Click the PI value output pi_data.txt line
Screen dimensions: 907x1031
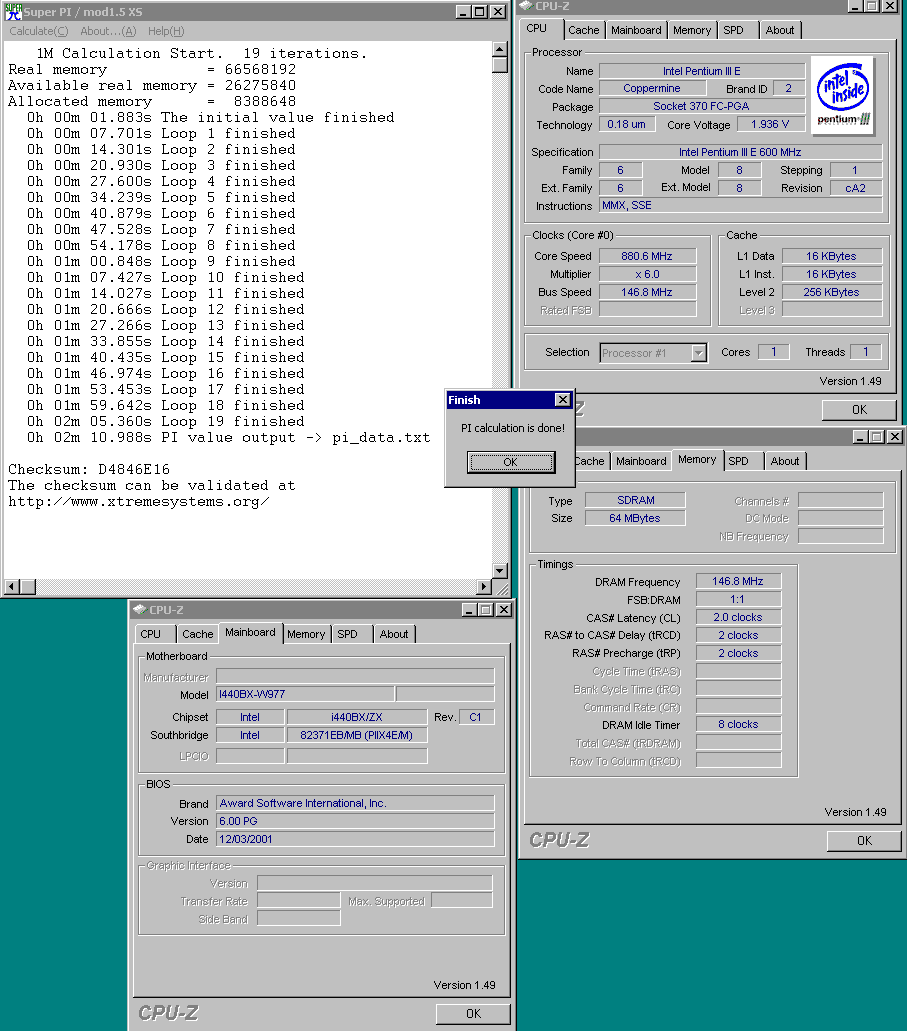[228, 438]
